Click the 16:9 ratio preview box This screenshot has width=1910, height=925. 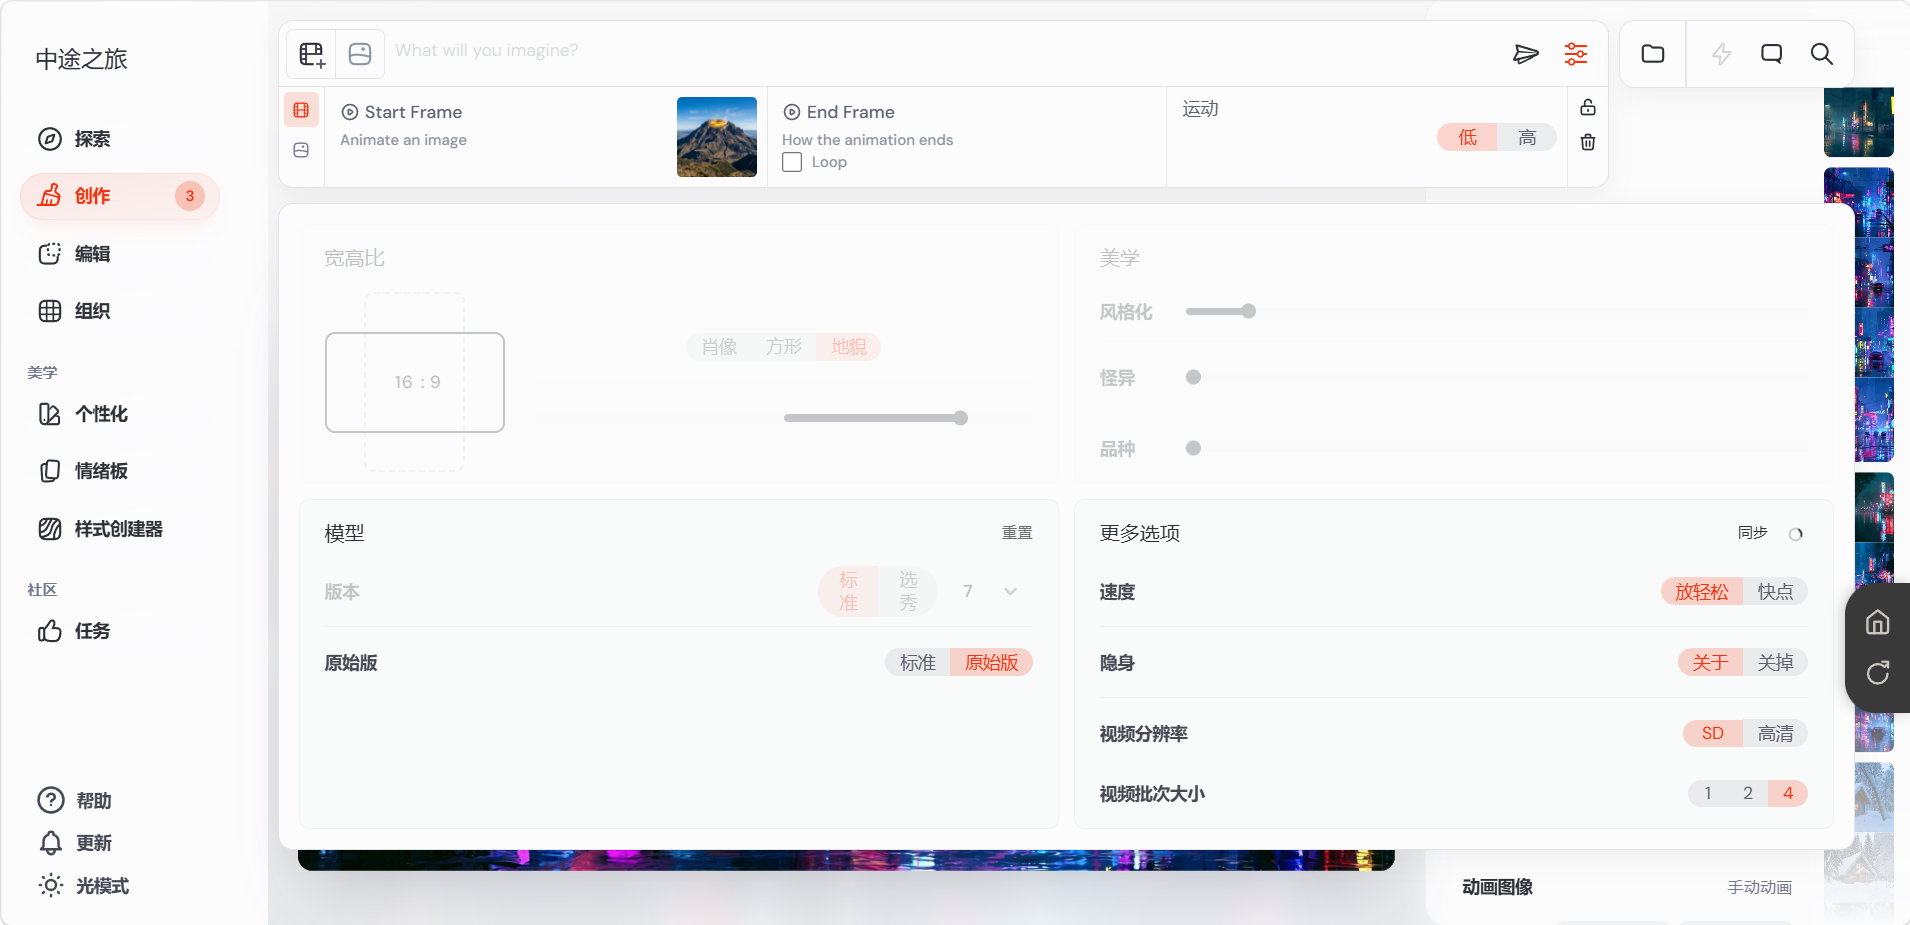[x=415, y=382]
